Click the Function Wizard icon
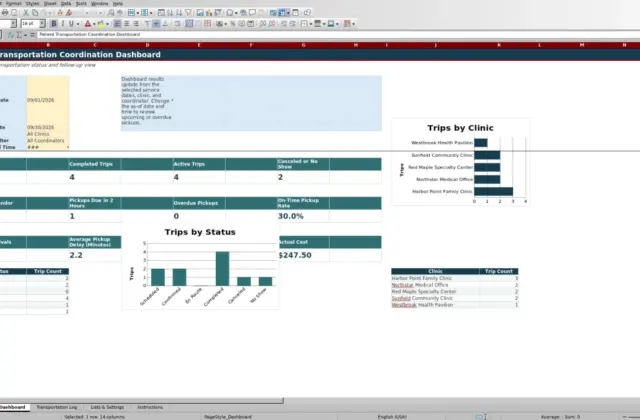The width and height of the screenshot is (640, 420). 11,35
